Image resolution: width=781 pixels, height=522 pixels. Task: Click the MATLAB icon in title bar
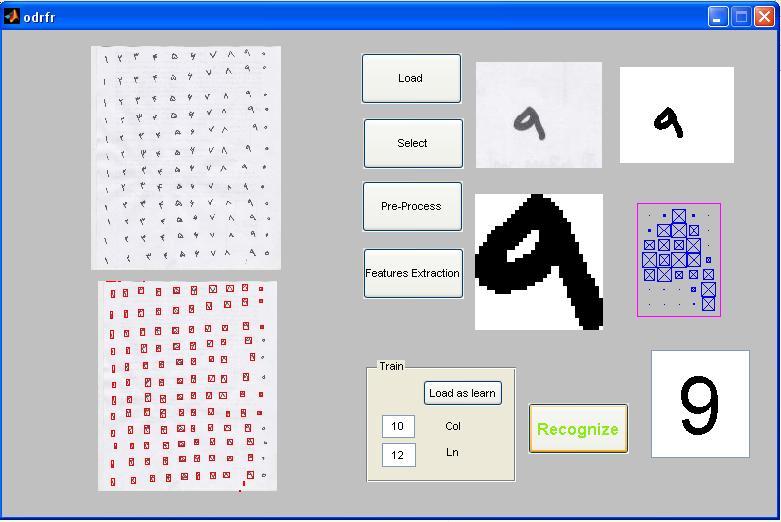pyautogui.click(x=11, y=17)
